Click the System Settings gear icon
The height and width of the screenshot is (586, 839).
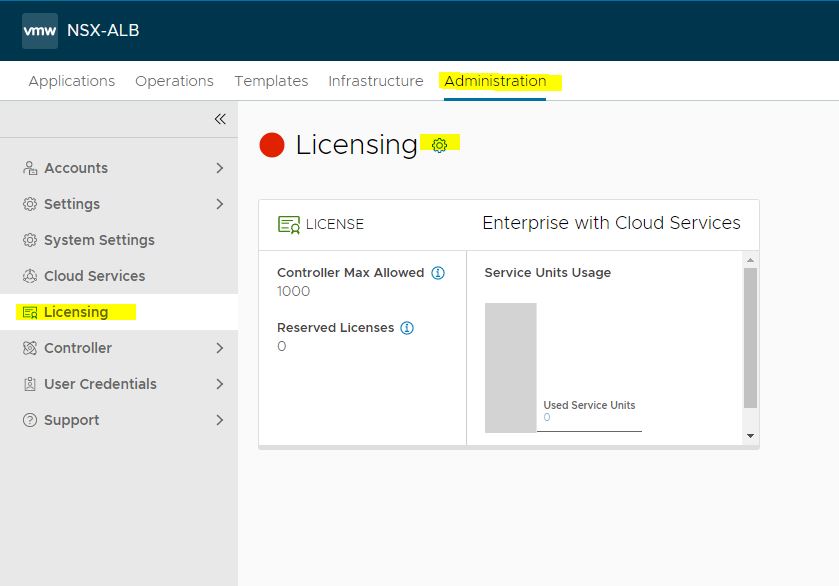pos(30,240)
